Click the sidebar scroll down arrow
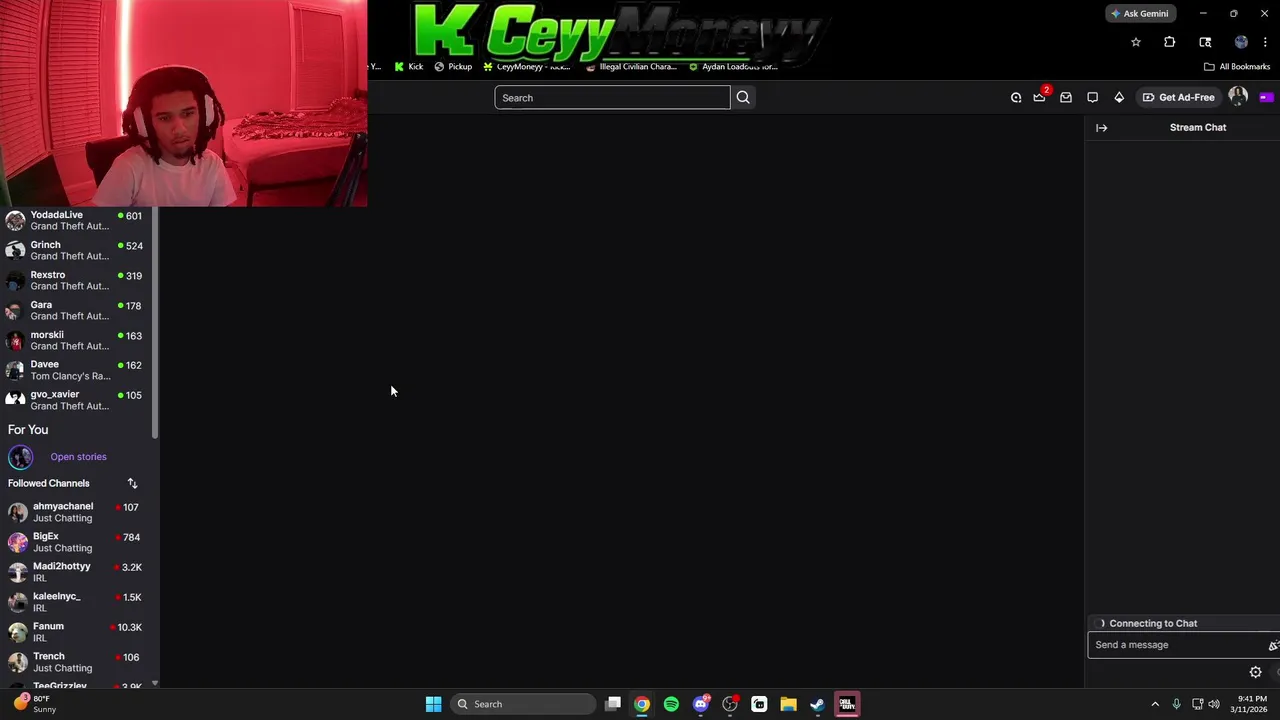Viewport: 1280px width, 720px height. point(155,684)
